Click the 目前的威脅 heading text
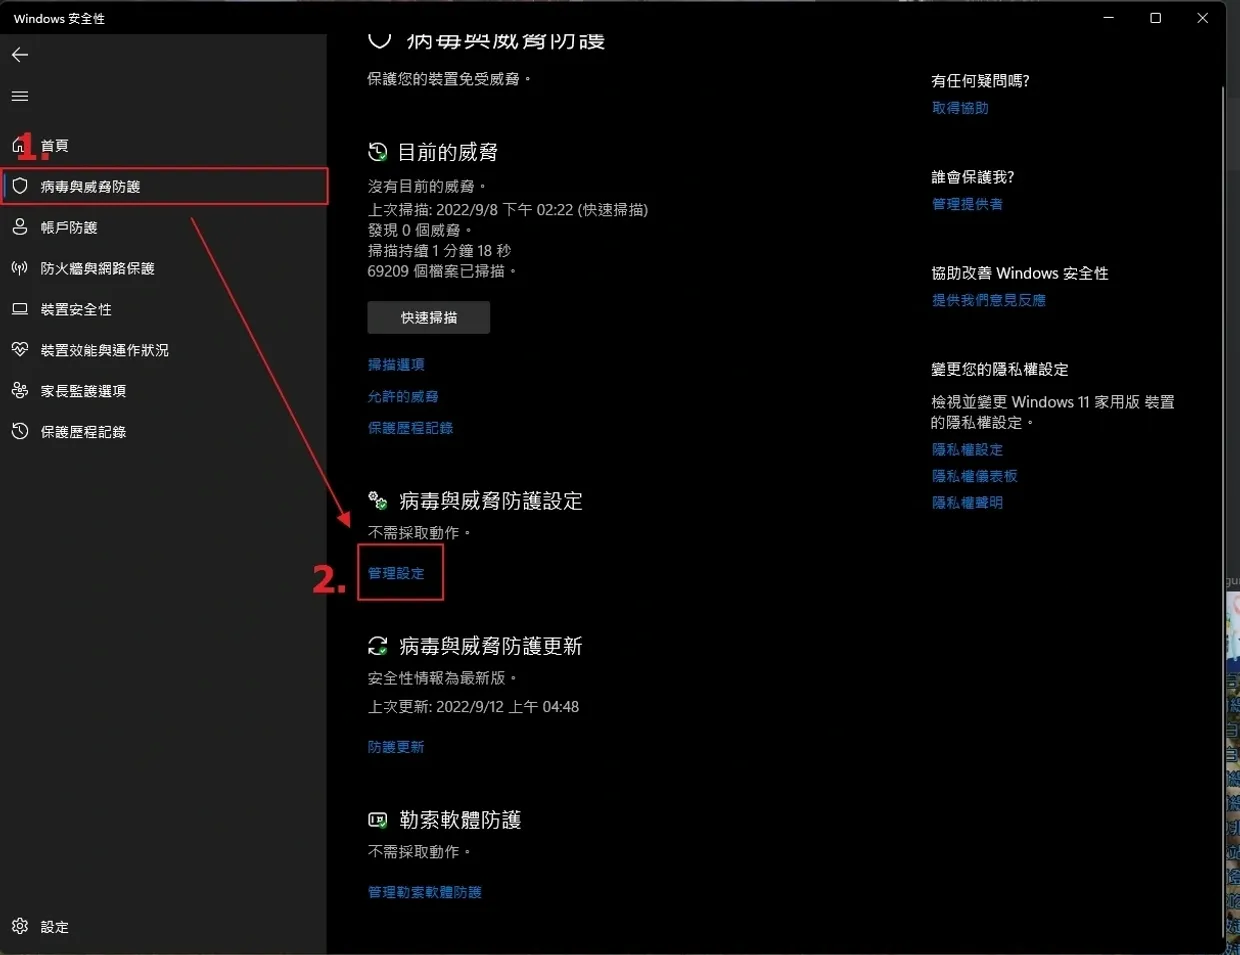This screenshot has width=1240, height=955. pos(448,152)
